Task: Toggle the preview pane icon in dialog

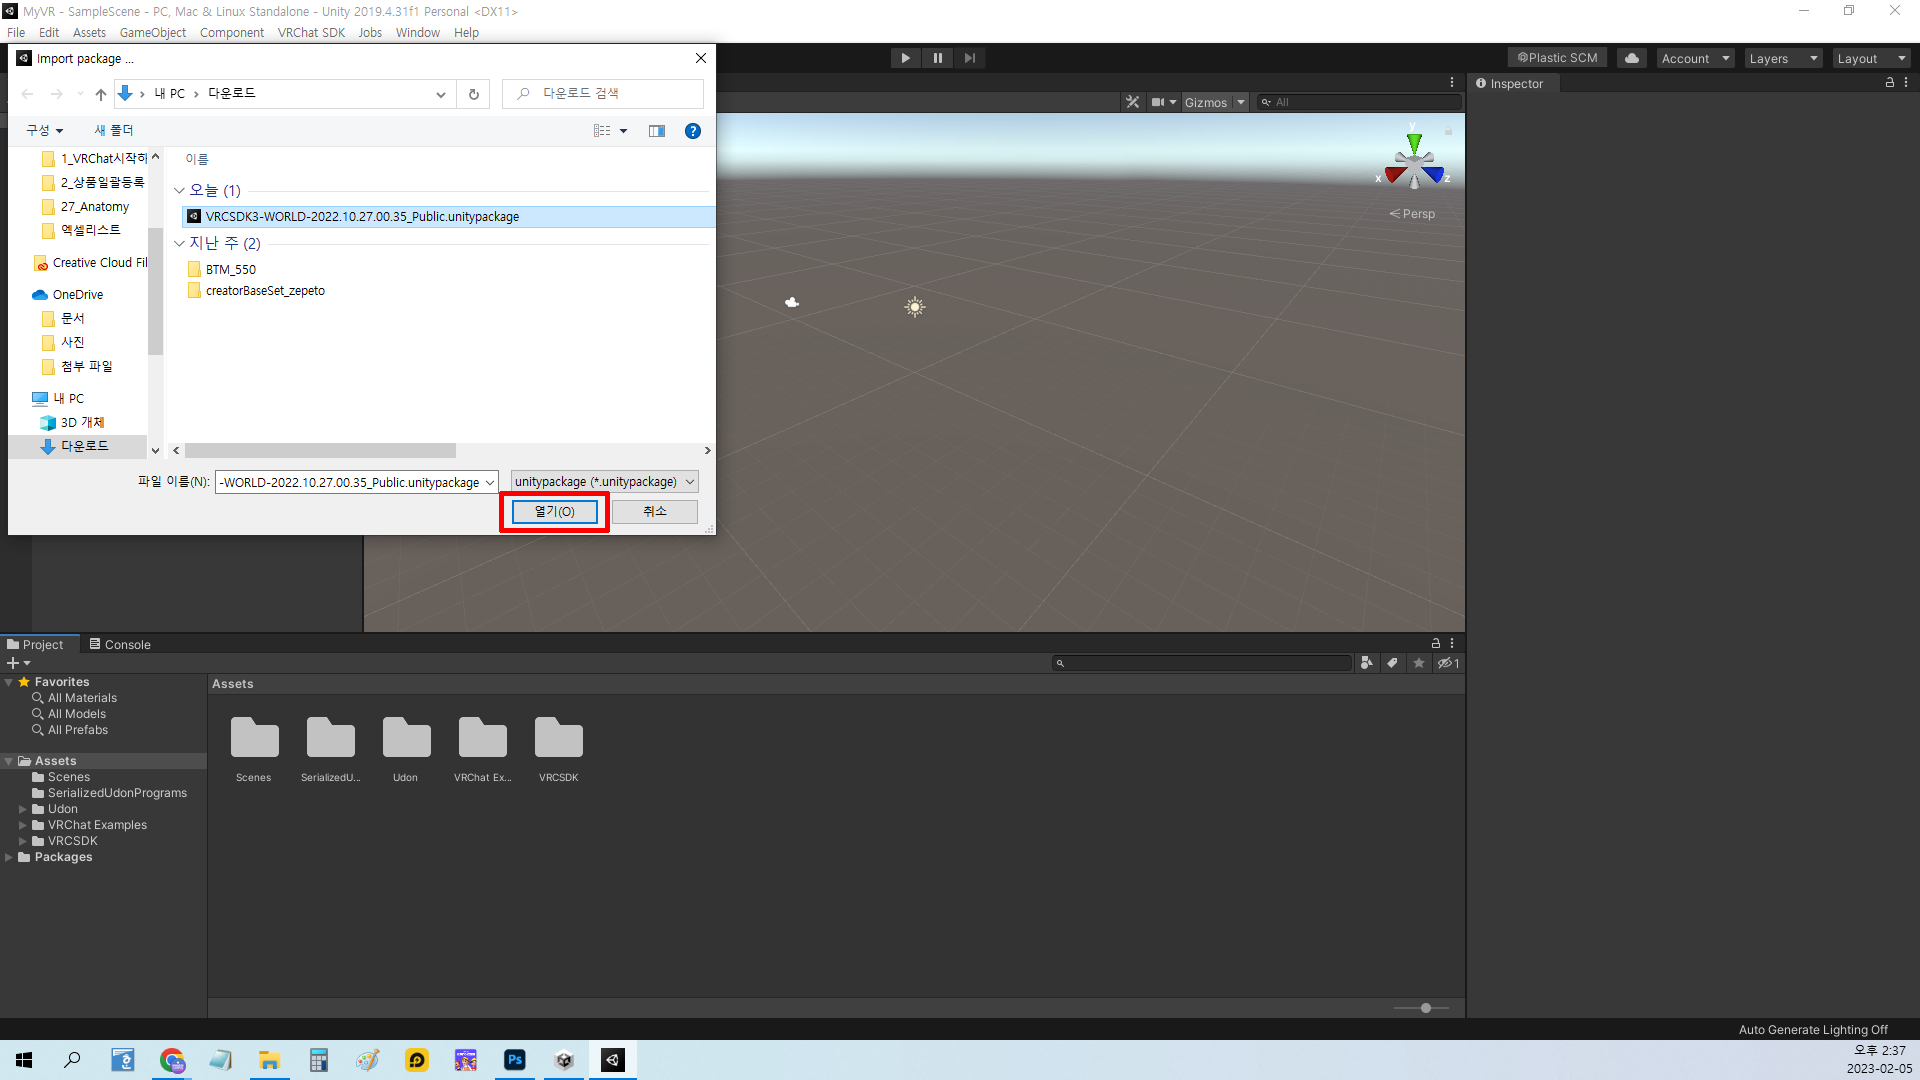Action: tap(657, 131)
